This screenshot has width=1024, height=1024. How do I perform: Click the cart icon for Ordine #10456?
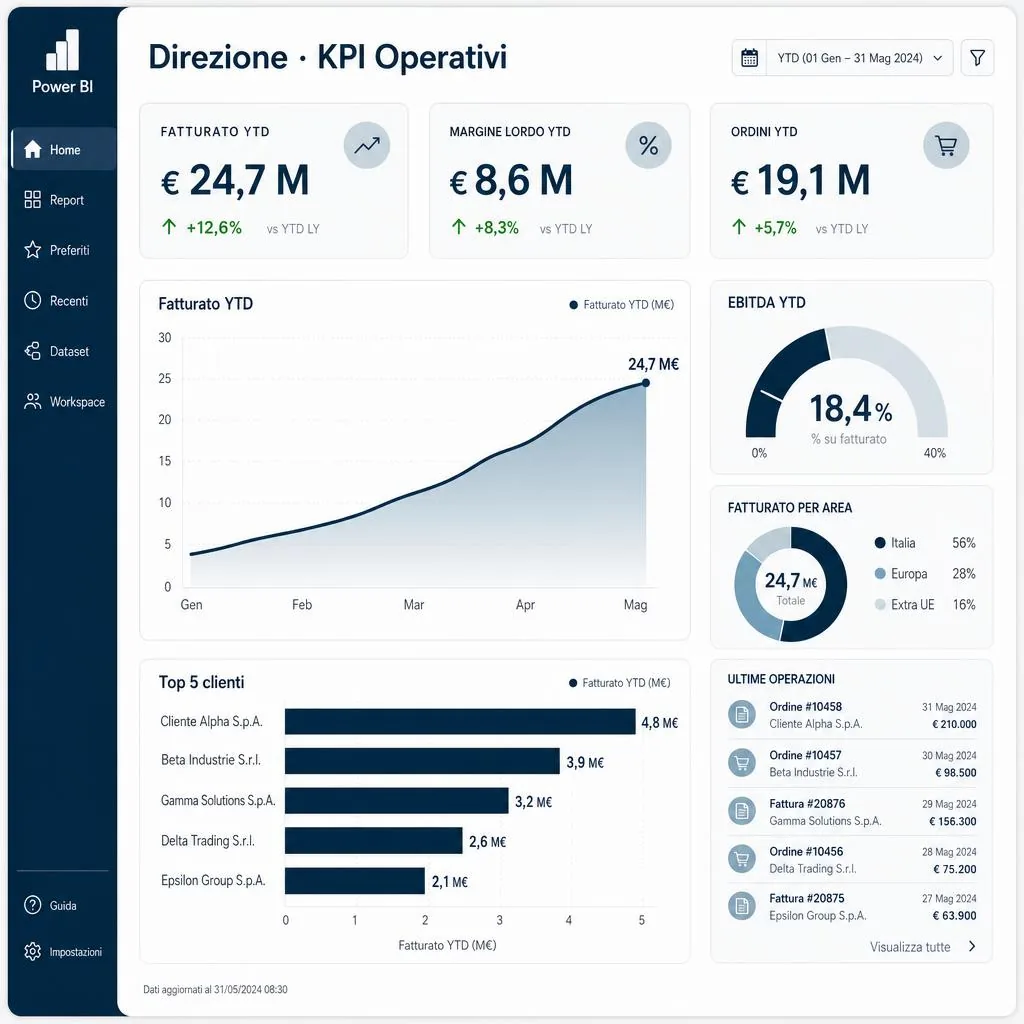(742, 859)
